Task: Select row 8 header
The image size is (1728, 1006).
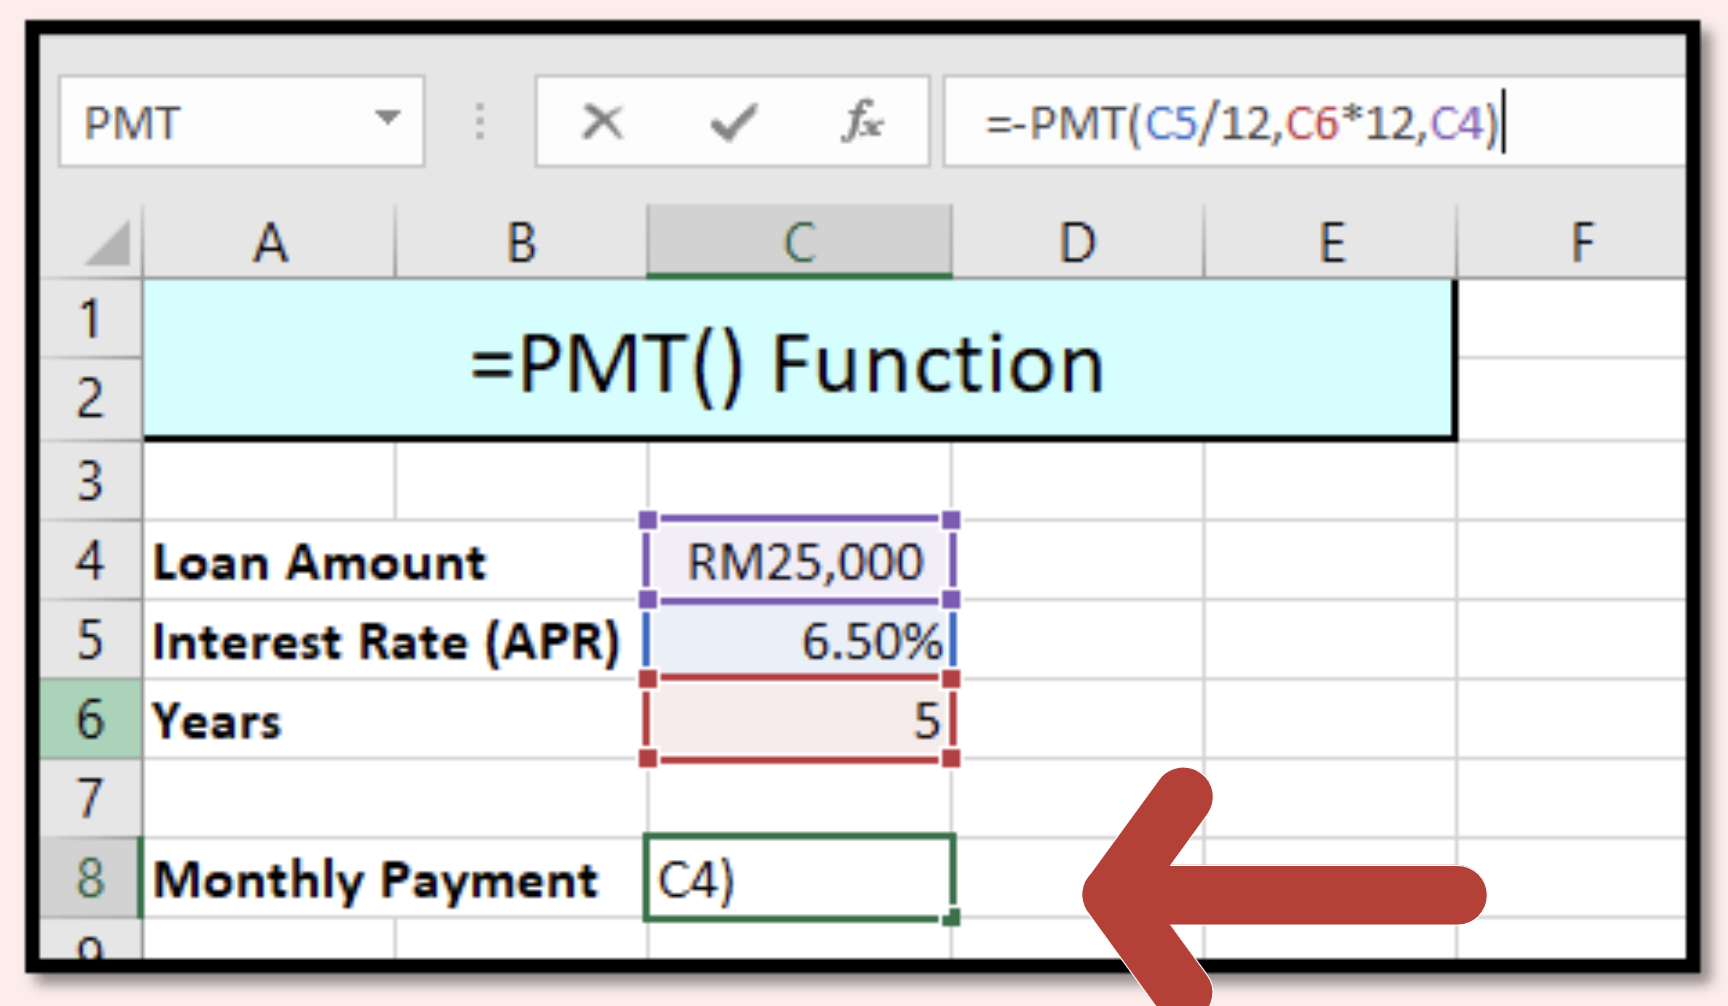Action: (91, 878)
